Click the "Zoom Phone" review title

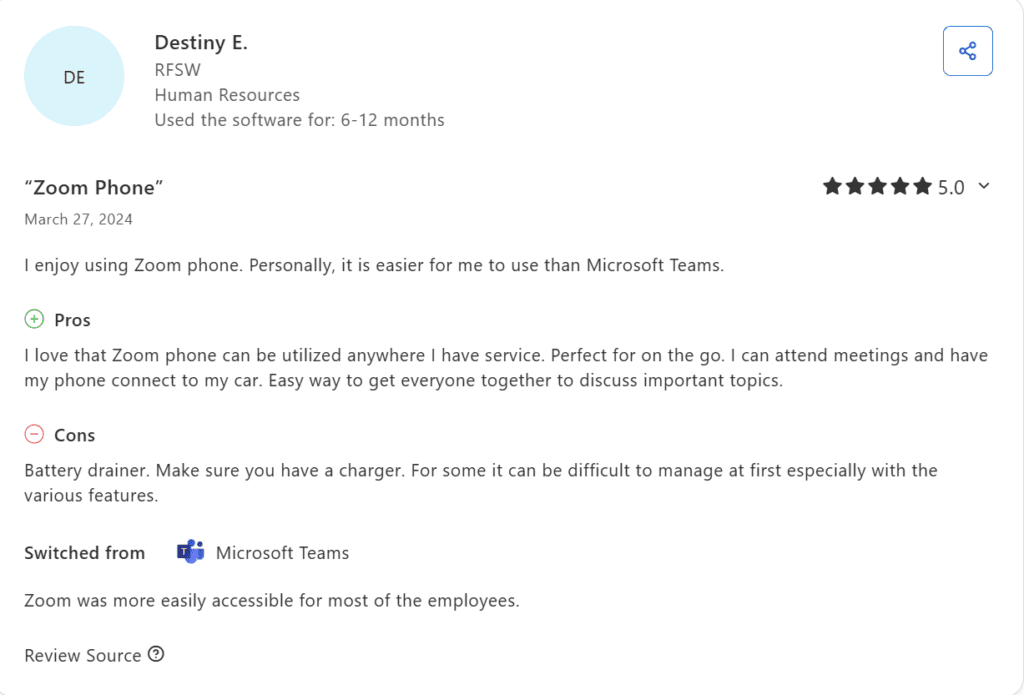point(93,187)
